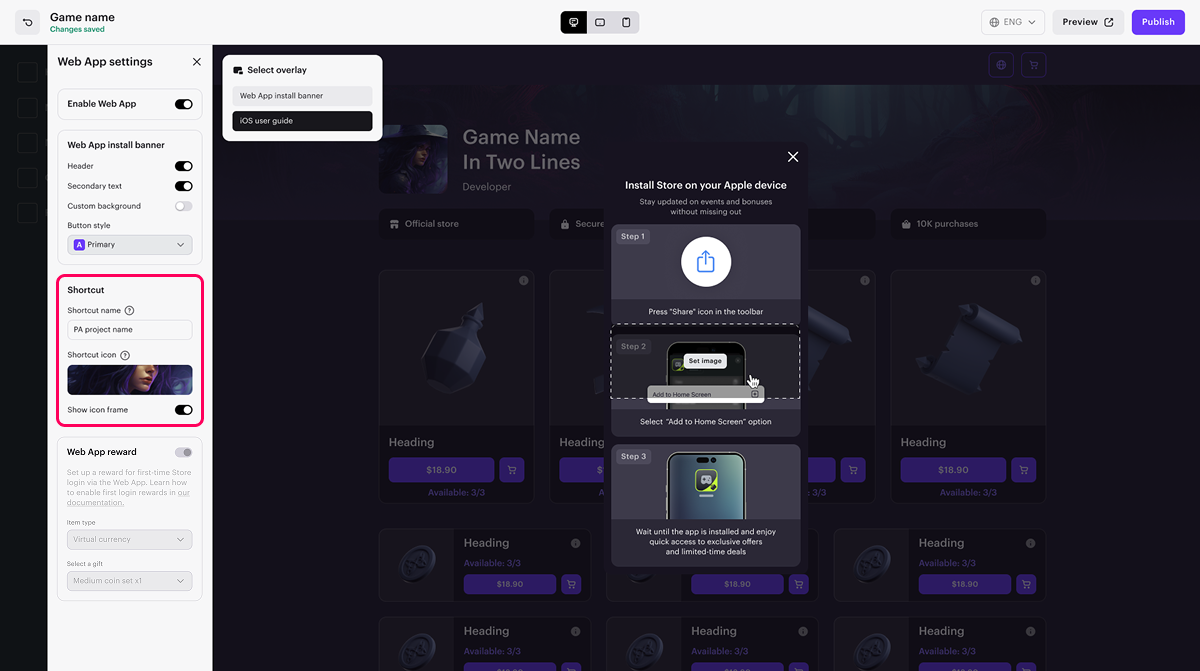Select iOS user guide overlay
The height and width of the screenshot is (671, 1200).
click(x=302, y=121)
